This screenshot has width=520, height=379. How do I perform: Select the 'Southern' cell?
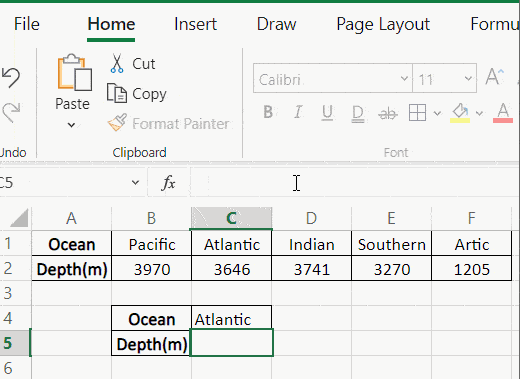[392, 244]
